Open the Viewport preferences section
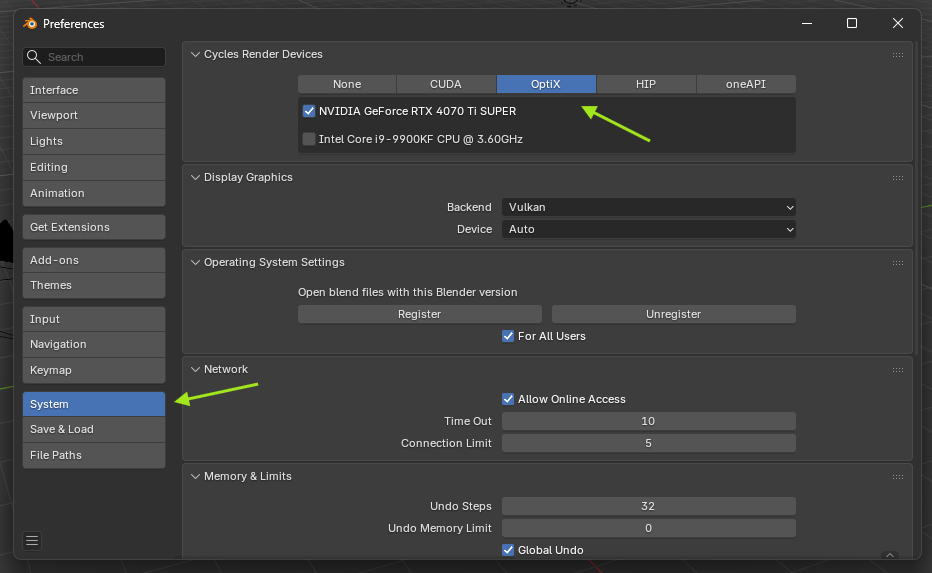 94,115
